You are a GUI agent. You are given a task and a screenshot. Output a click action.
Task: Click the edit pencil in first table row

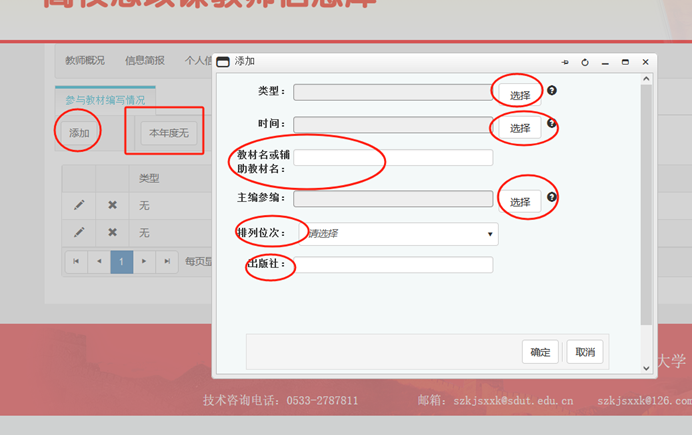[79, 205]
